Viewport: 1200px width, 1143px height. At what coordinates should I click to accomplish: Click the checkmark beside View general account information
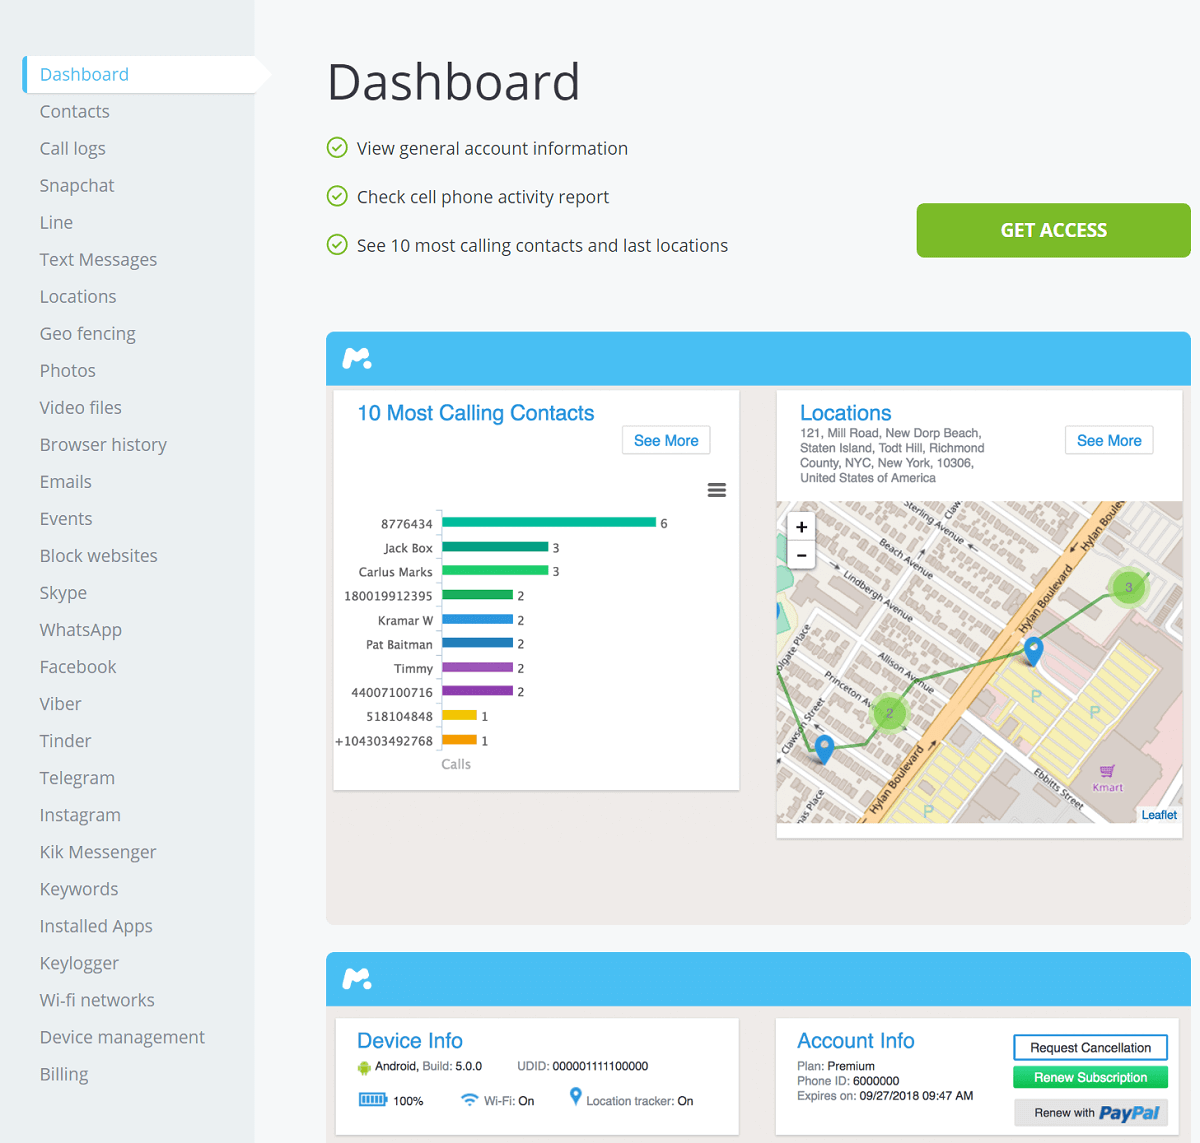coord(337,148)
